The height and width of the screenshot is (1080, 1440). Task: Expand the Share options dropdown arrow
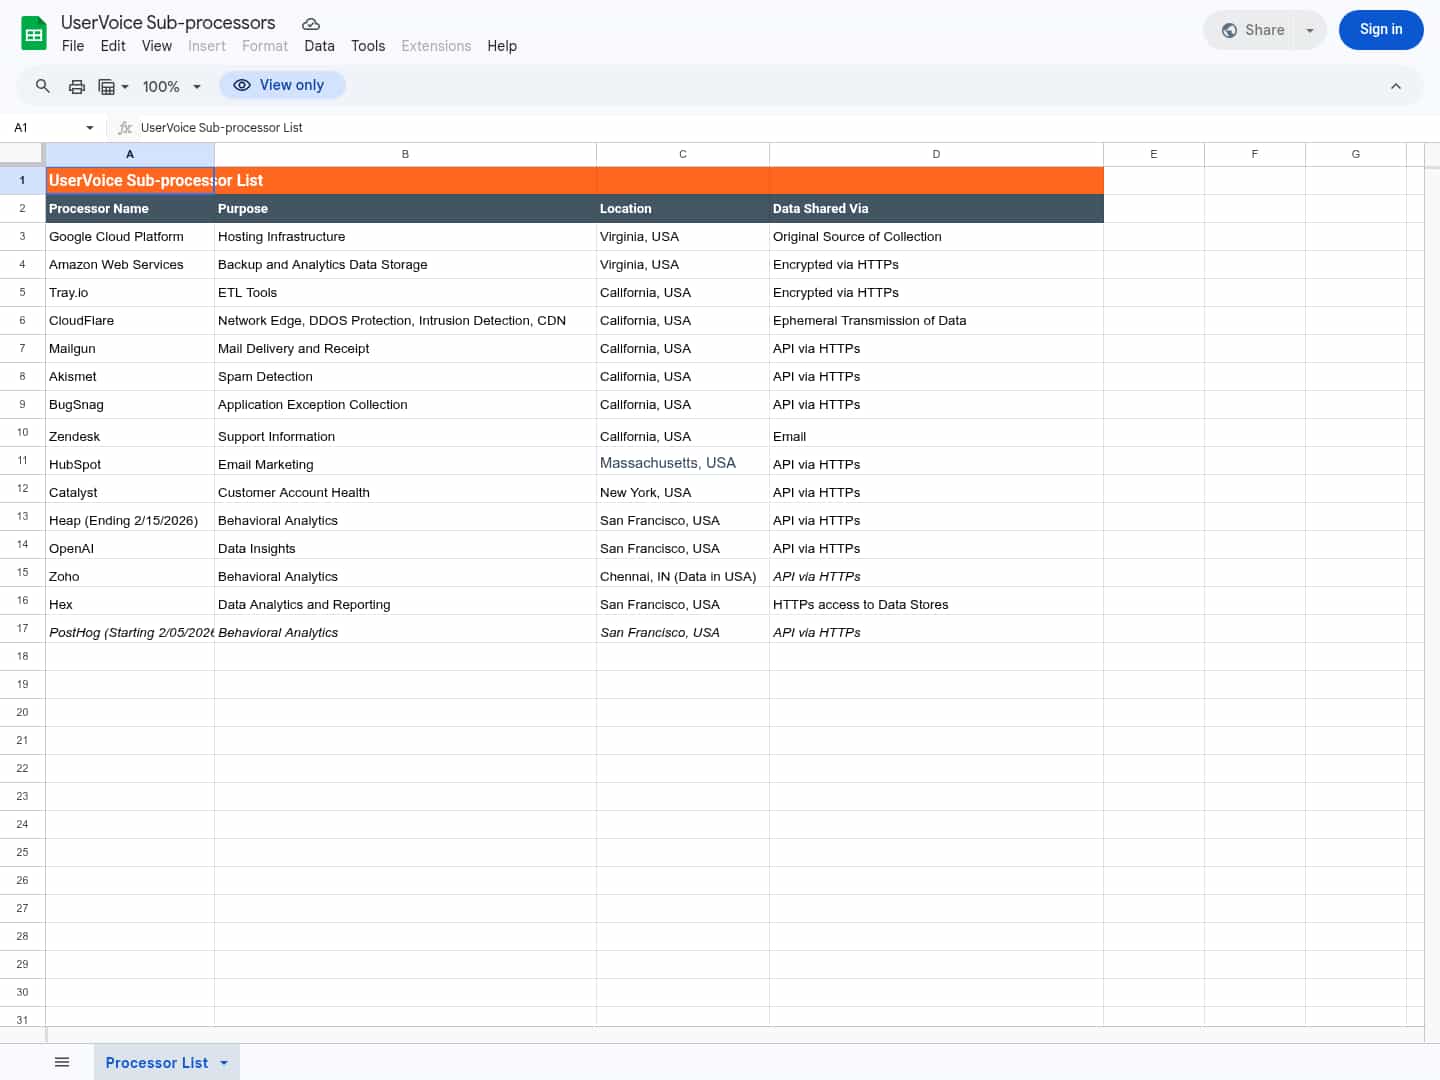pos(1309,30)
